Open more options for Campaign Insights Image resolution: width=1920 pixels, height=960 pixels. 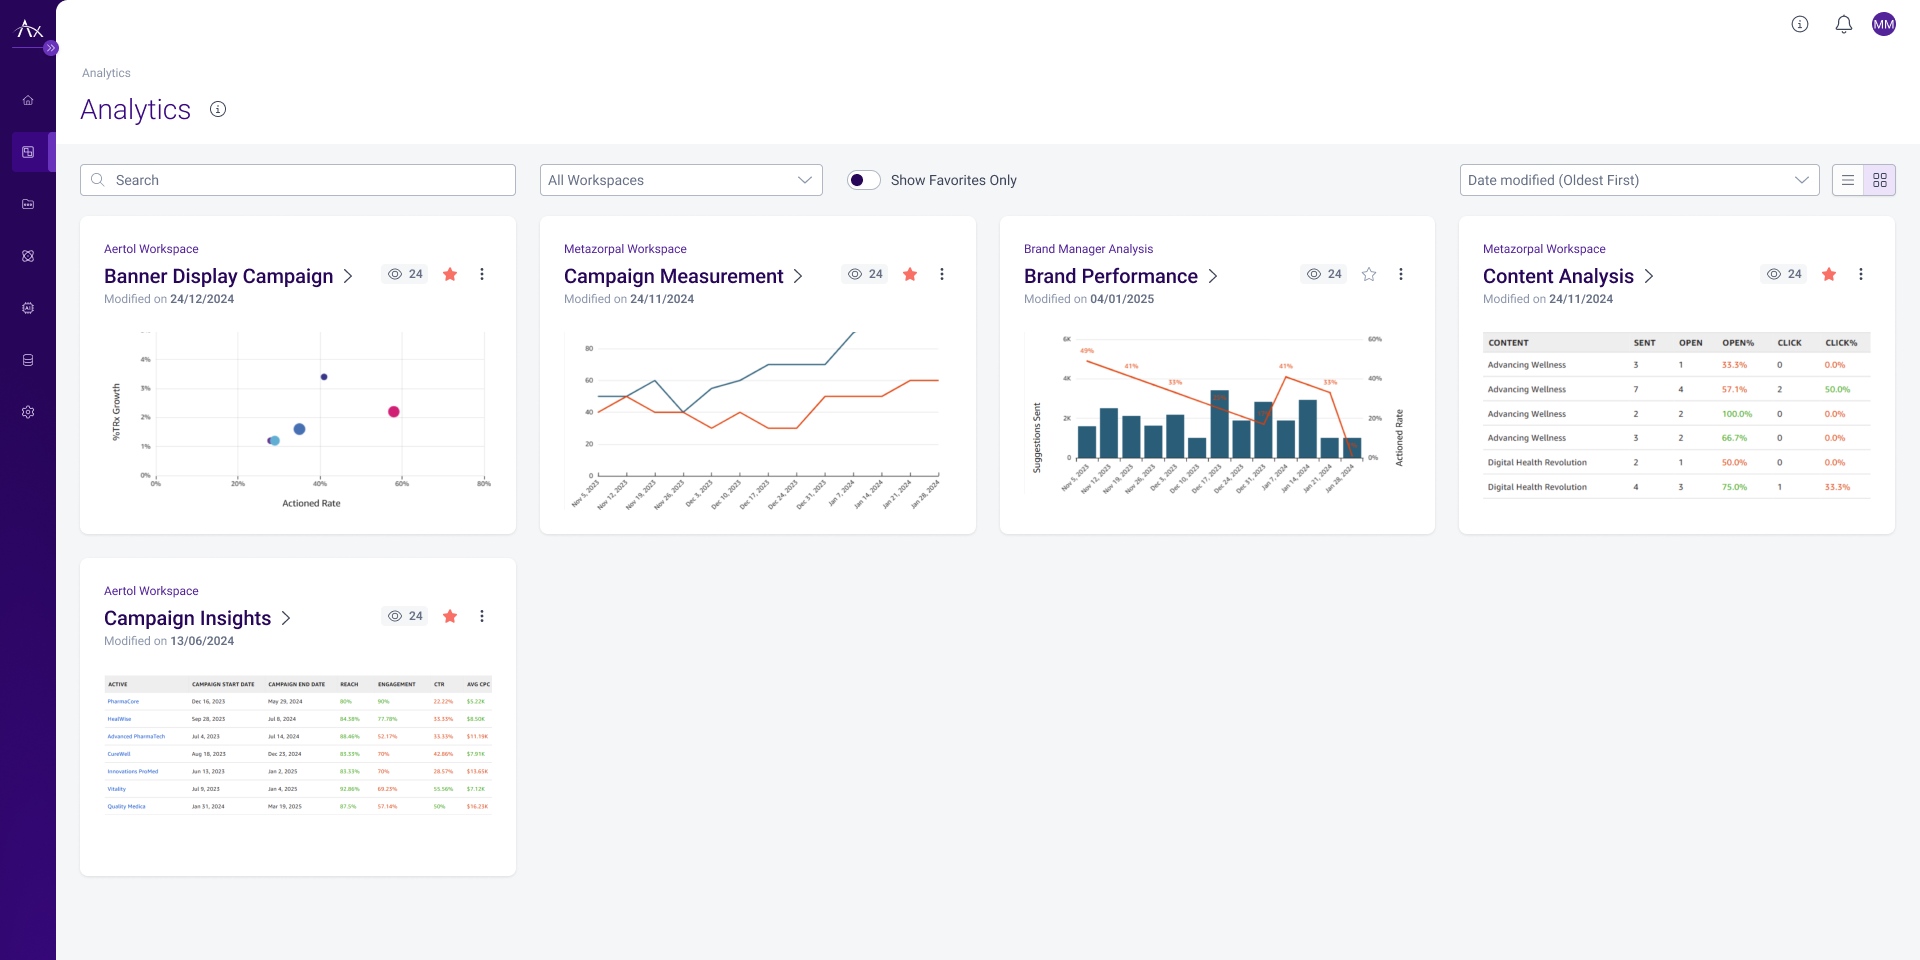(x=482, y=616)
